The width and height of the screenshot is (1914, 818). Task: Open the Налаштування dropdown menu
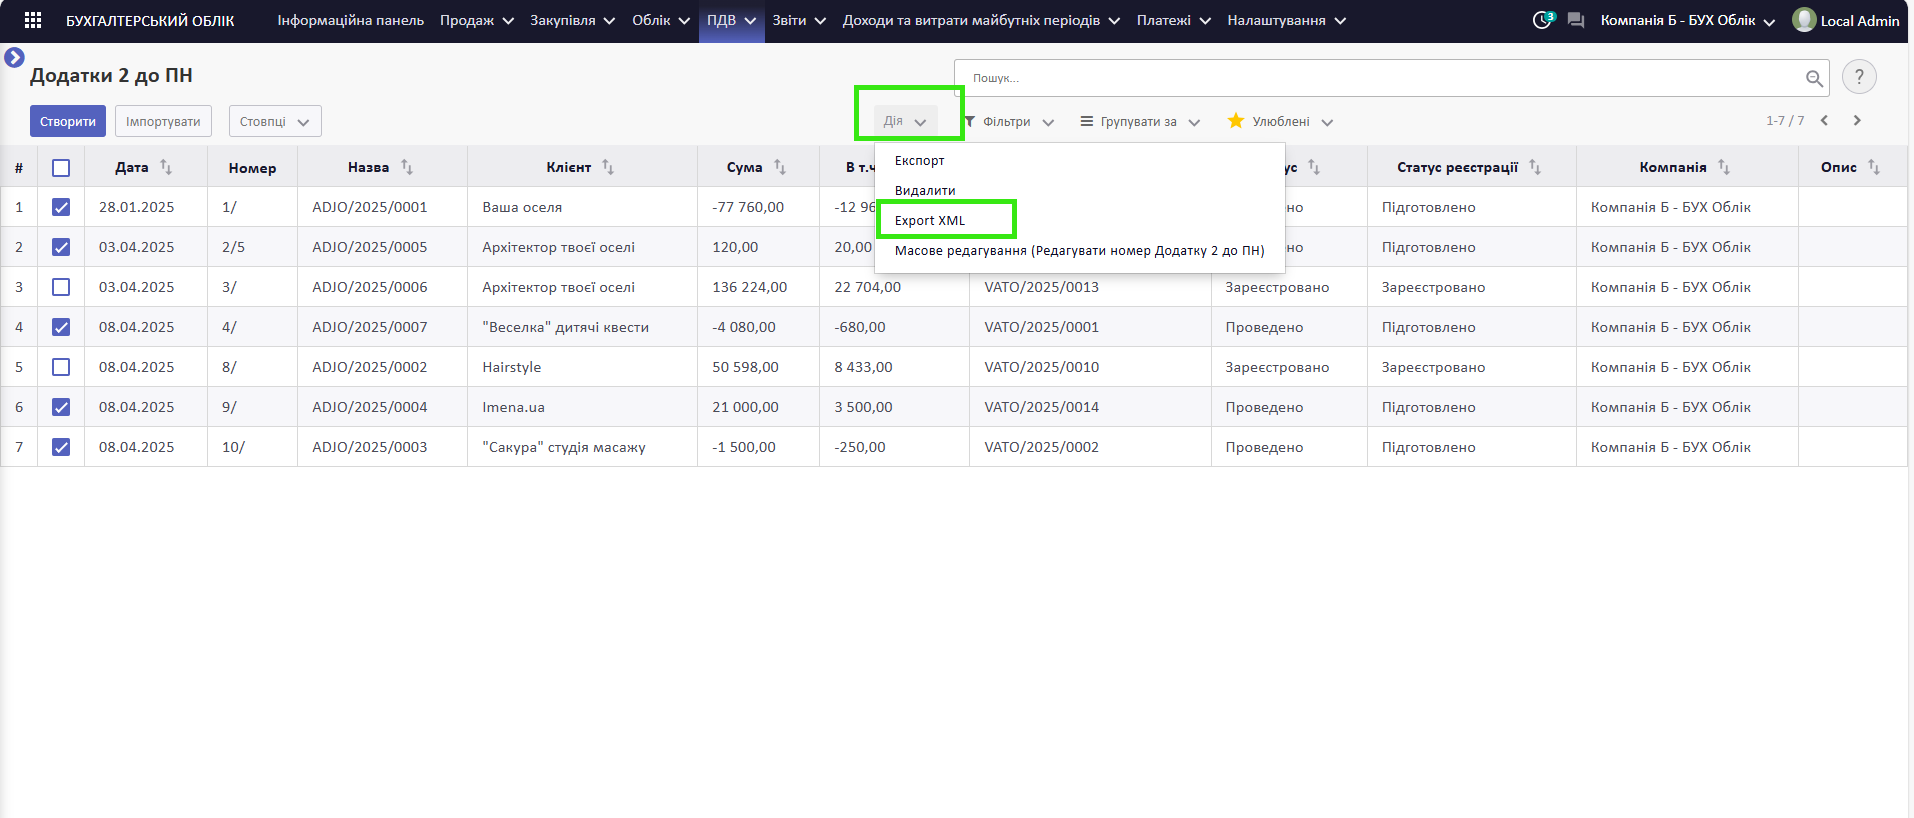1286,20
